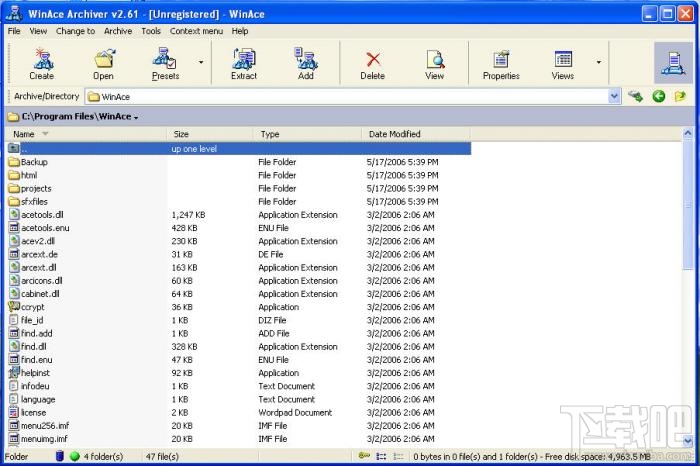The height and width of the screenshot is (466, 700).
Task: Open the Change to menu
Action: click(75, 31)
